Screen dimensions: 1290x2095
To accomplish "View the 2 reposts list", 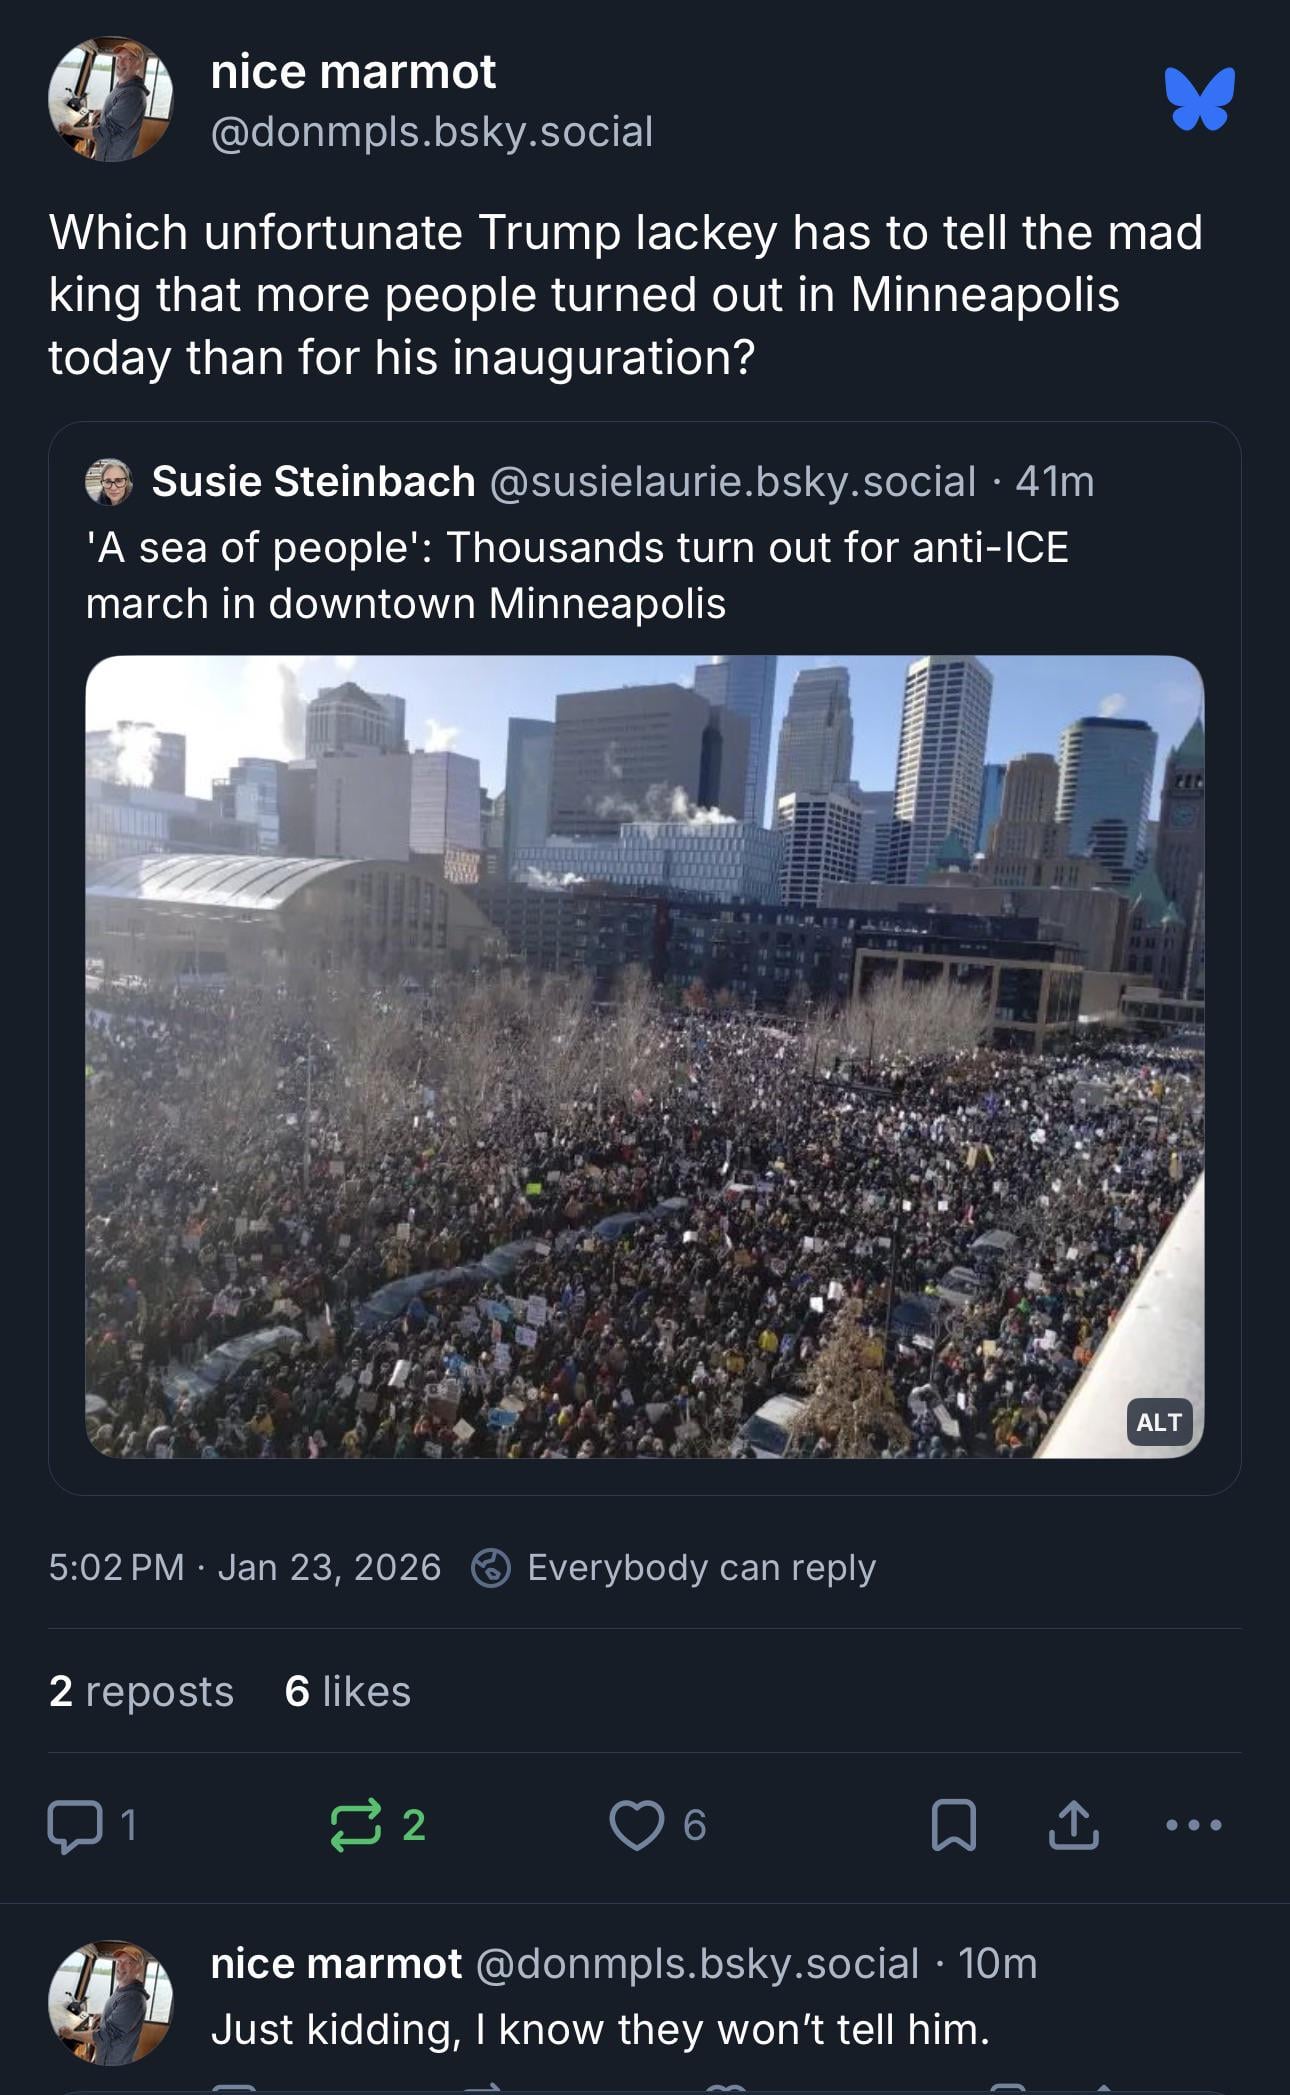I will tap(141, 1691).
